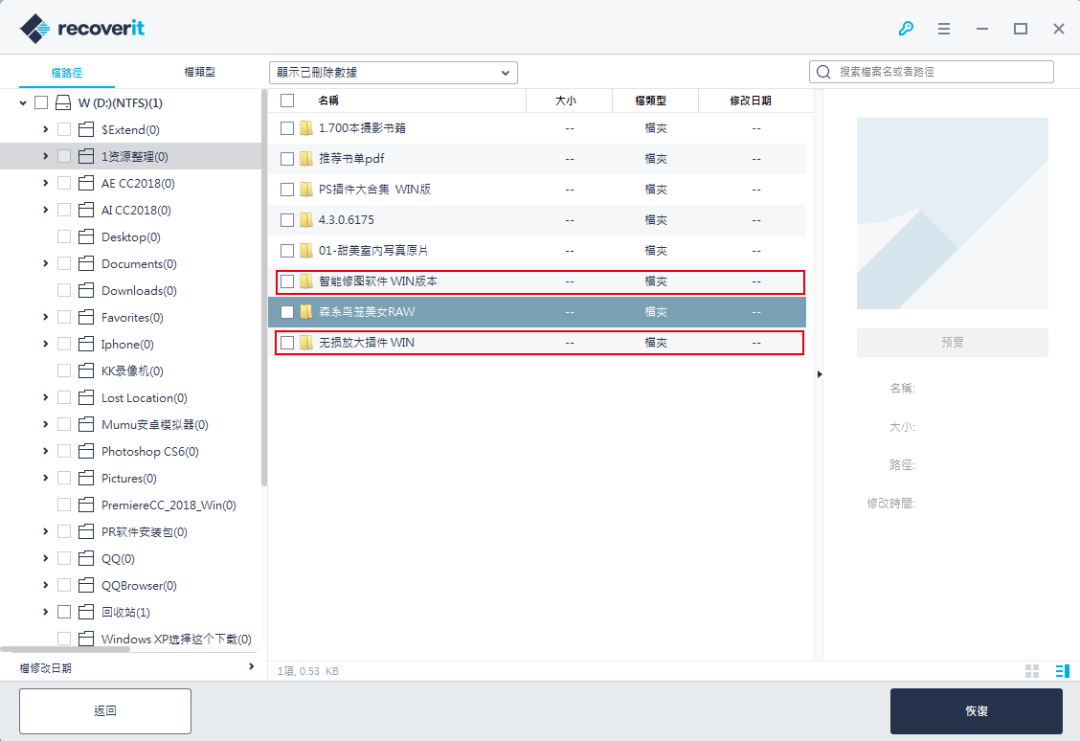Select the Favorites(0) tree item
This screenshot has height=741, width=1080.
[x=132, y=317]
